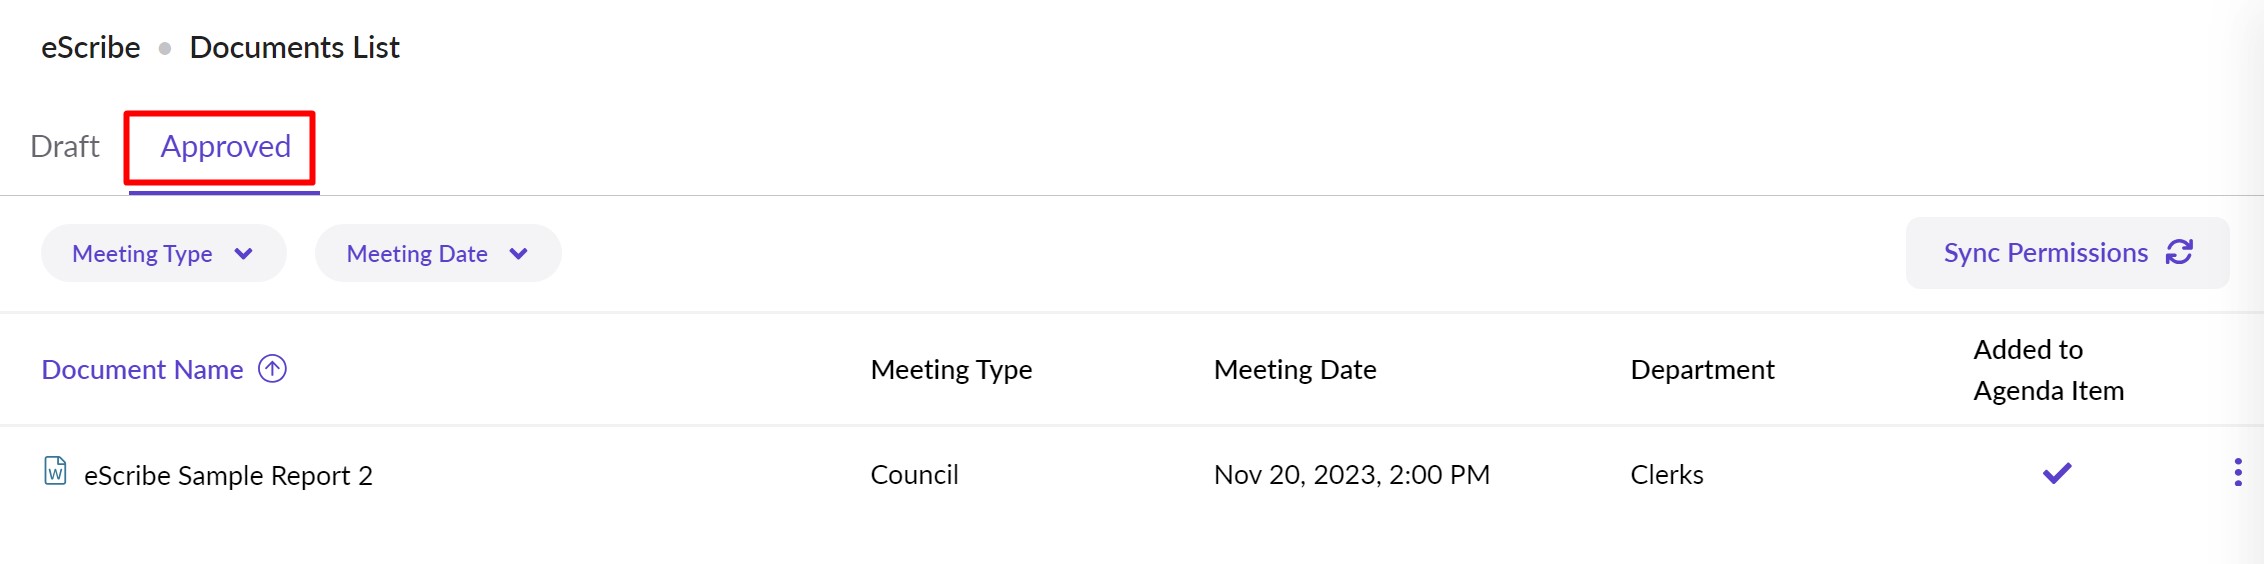Click the Word document file icon
Image resolution: width=2264 pixels, height=564 pixels.
[56, 471]
